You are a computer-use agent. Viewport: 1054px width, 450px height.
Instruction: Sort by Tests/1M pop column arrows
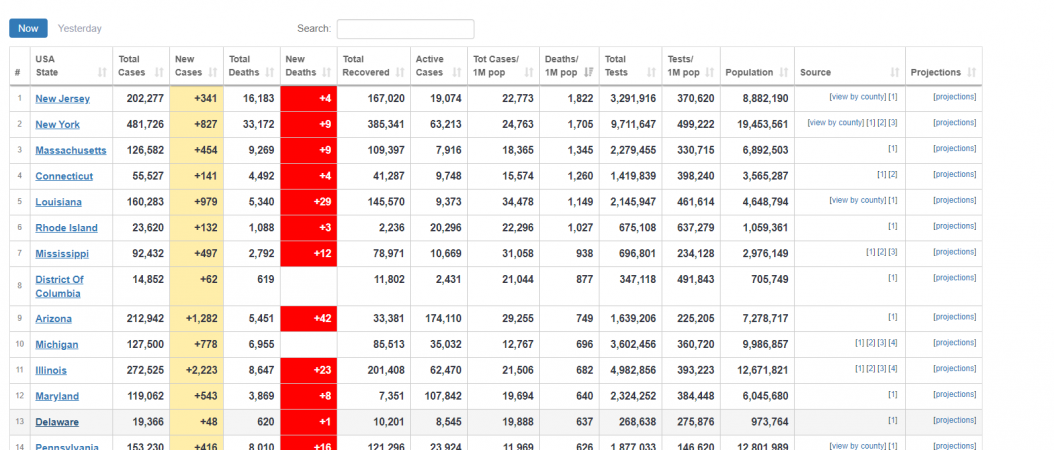tap(710, 72)
